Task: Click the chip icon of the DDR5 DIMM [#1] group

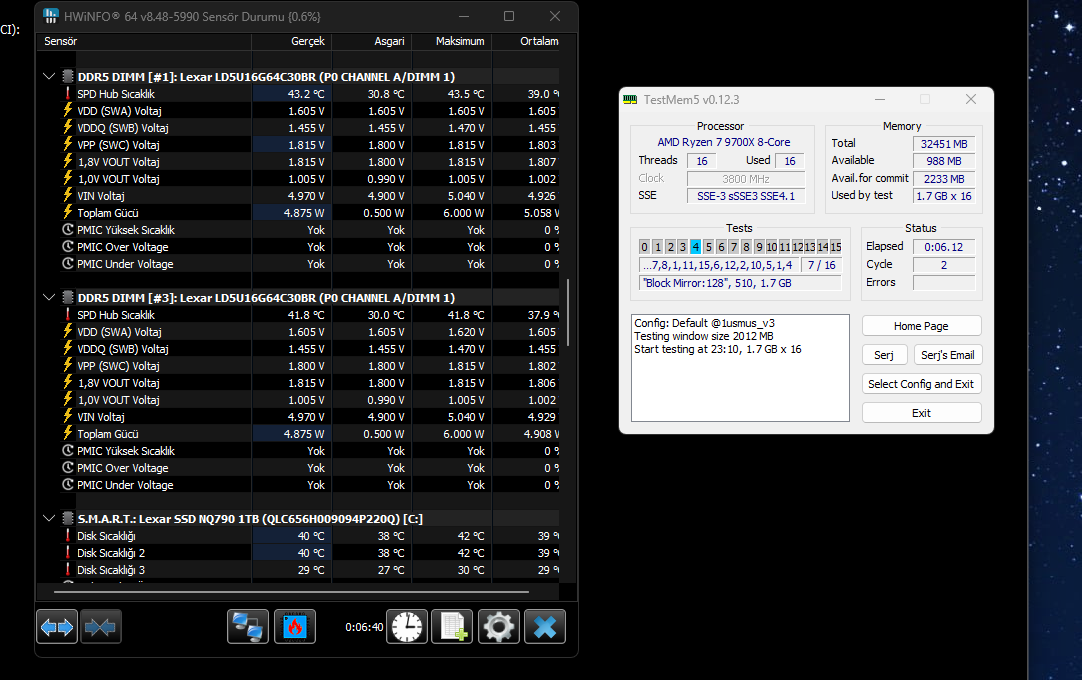Action: pos(68,76)
